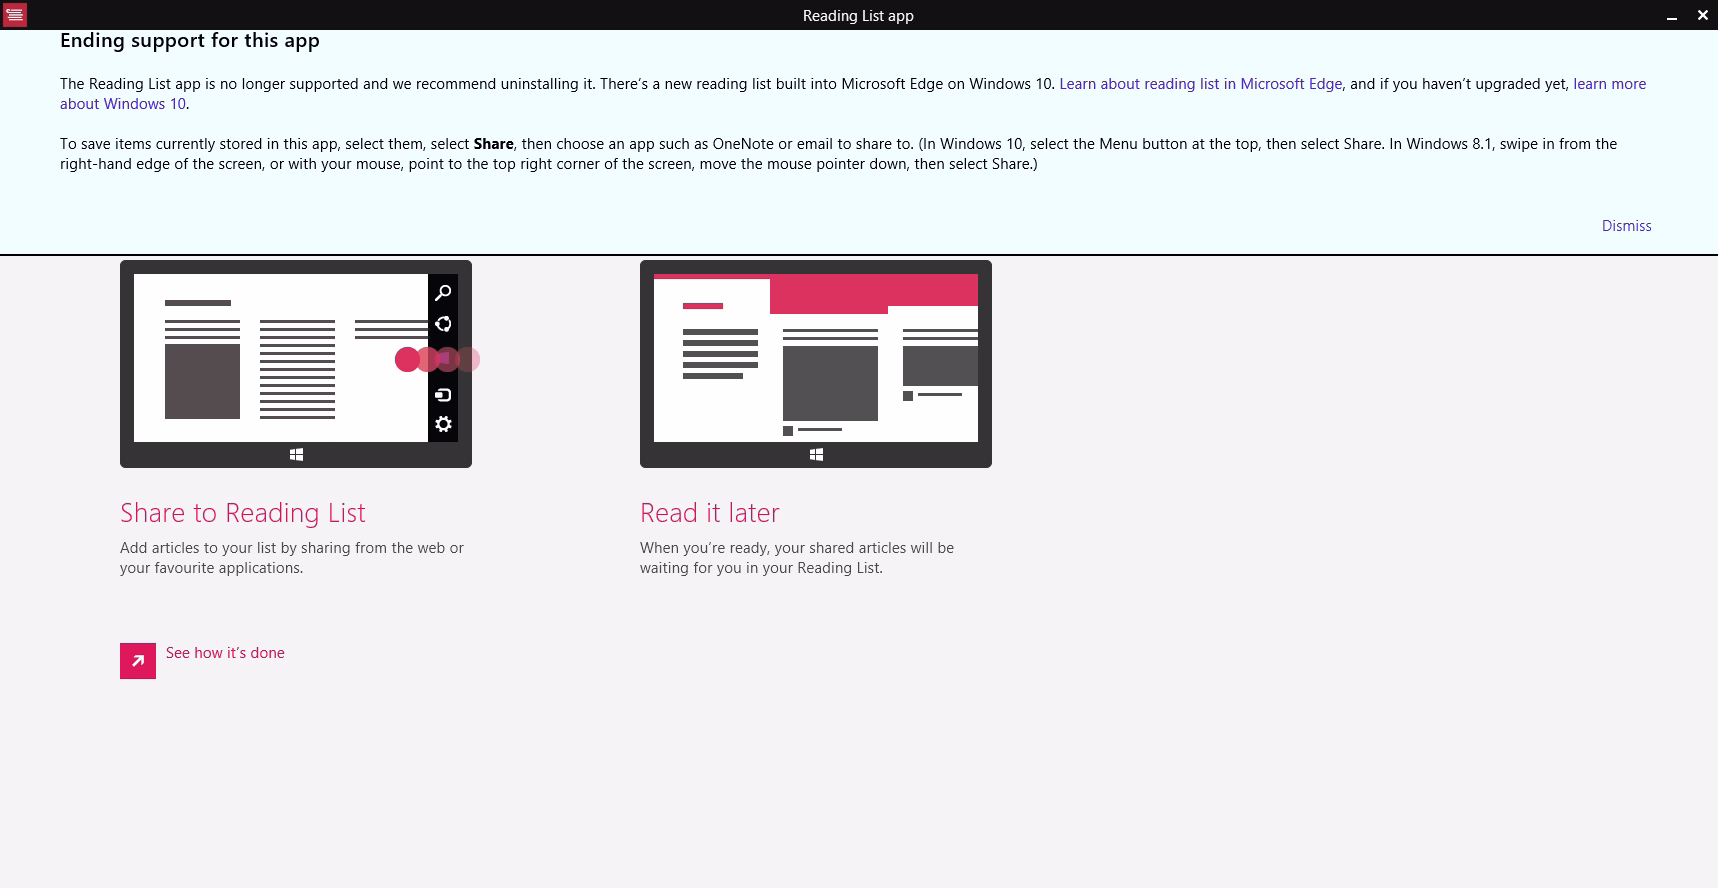The height and width of the screenshot is (888, 1718).
Task: Select the 'Read it later' heading
Action: pos(709,513)
